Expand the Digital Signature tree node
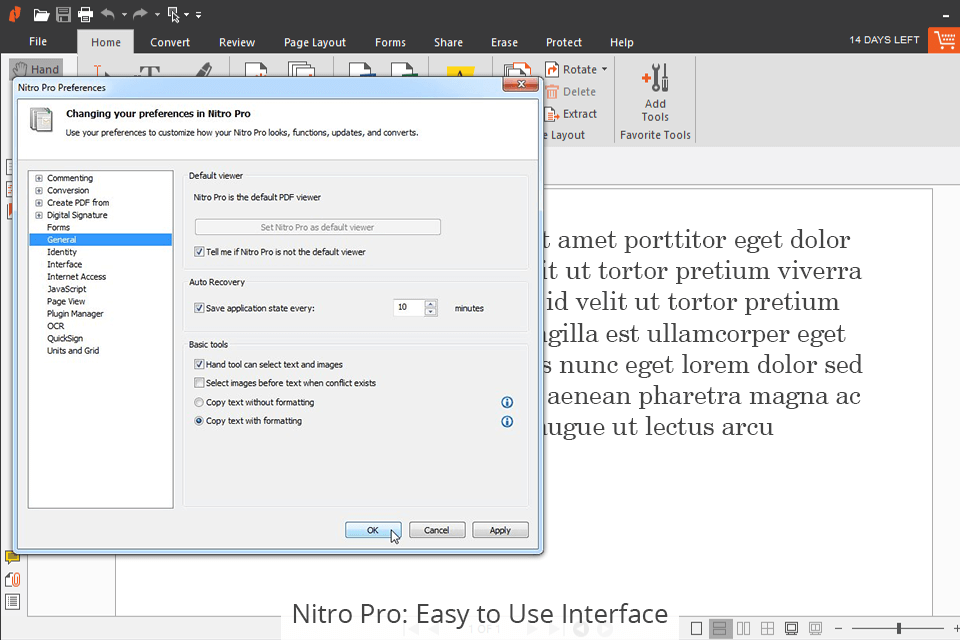The height and width of the screenshot is (640, 960). [x=39, y=215]
